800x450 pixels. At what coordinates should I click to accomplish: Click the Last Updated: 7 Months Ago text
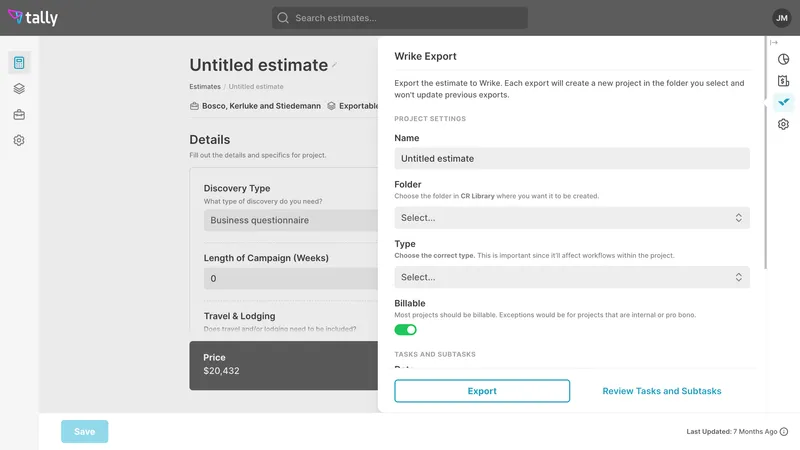coord(732,432)
